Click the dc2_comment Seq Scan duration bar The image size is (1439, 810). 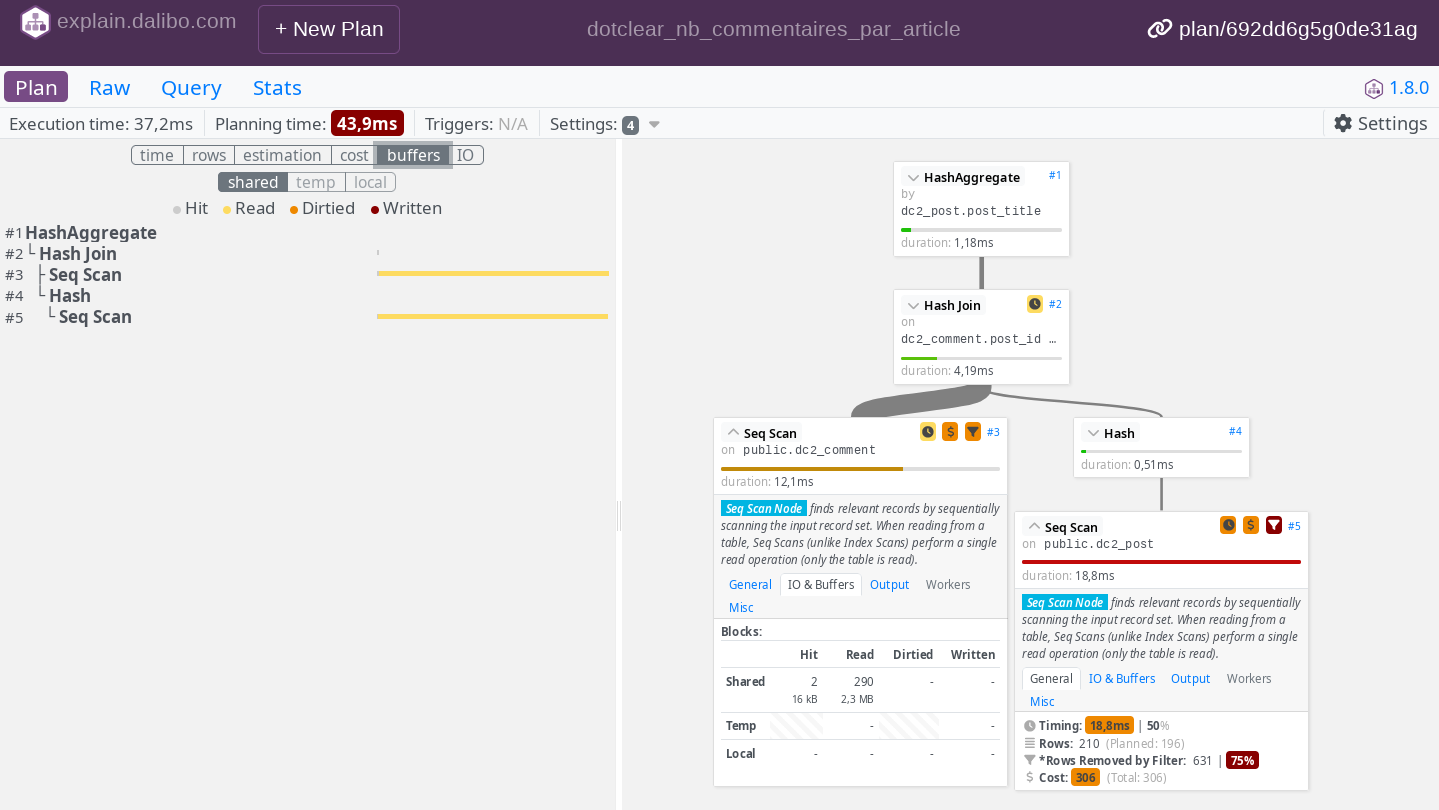tap(860, 468)
